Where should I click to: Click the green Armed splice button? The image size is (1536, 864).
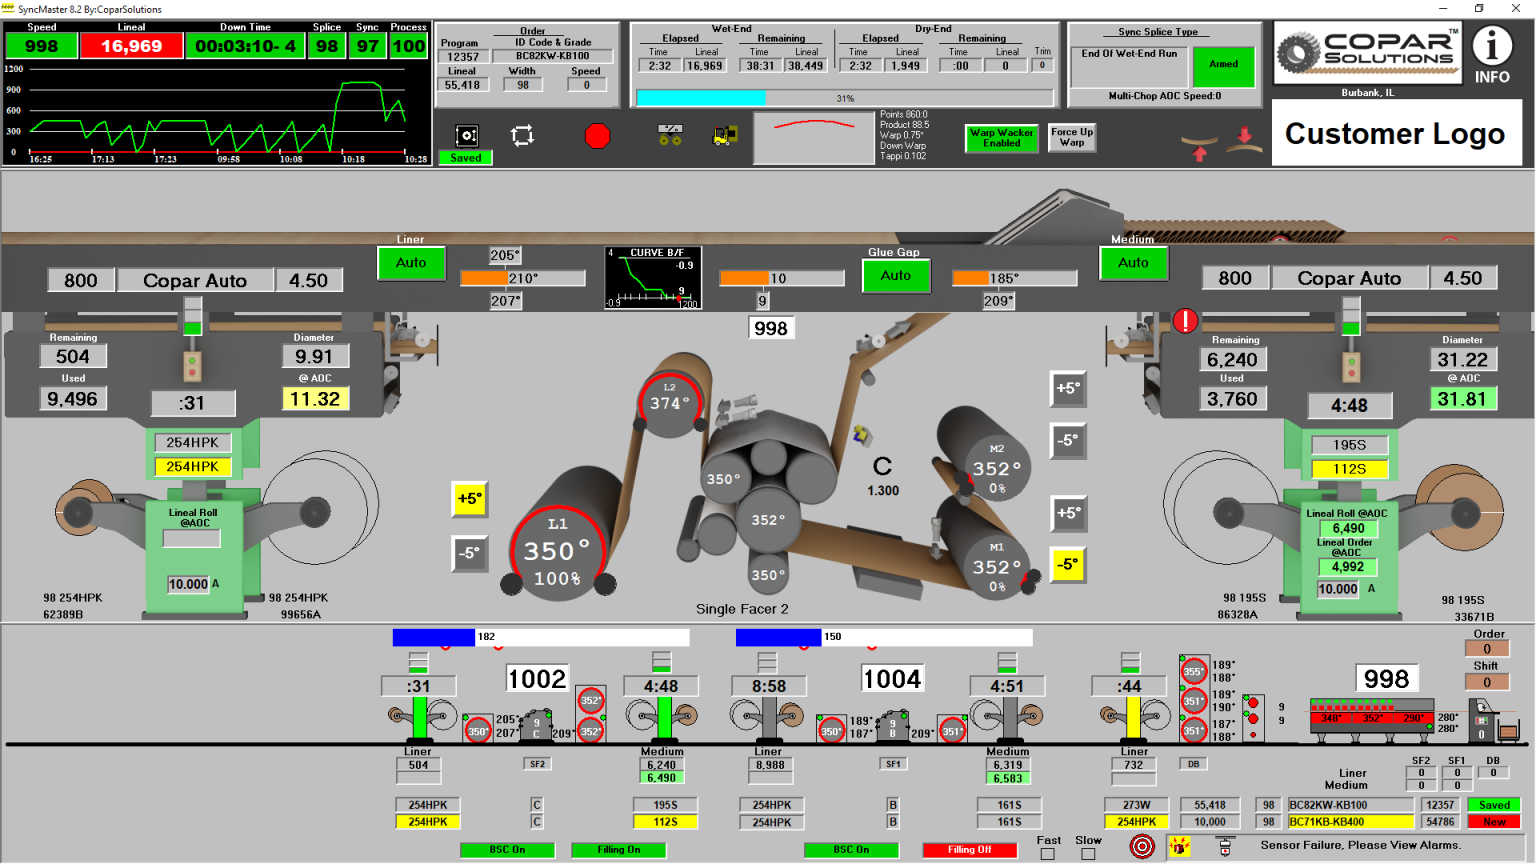[x=1223, y=65]
